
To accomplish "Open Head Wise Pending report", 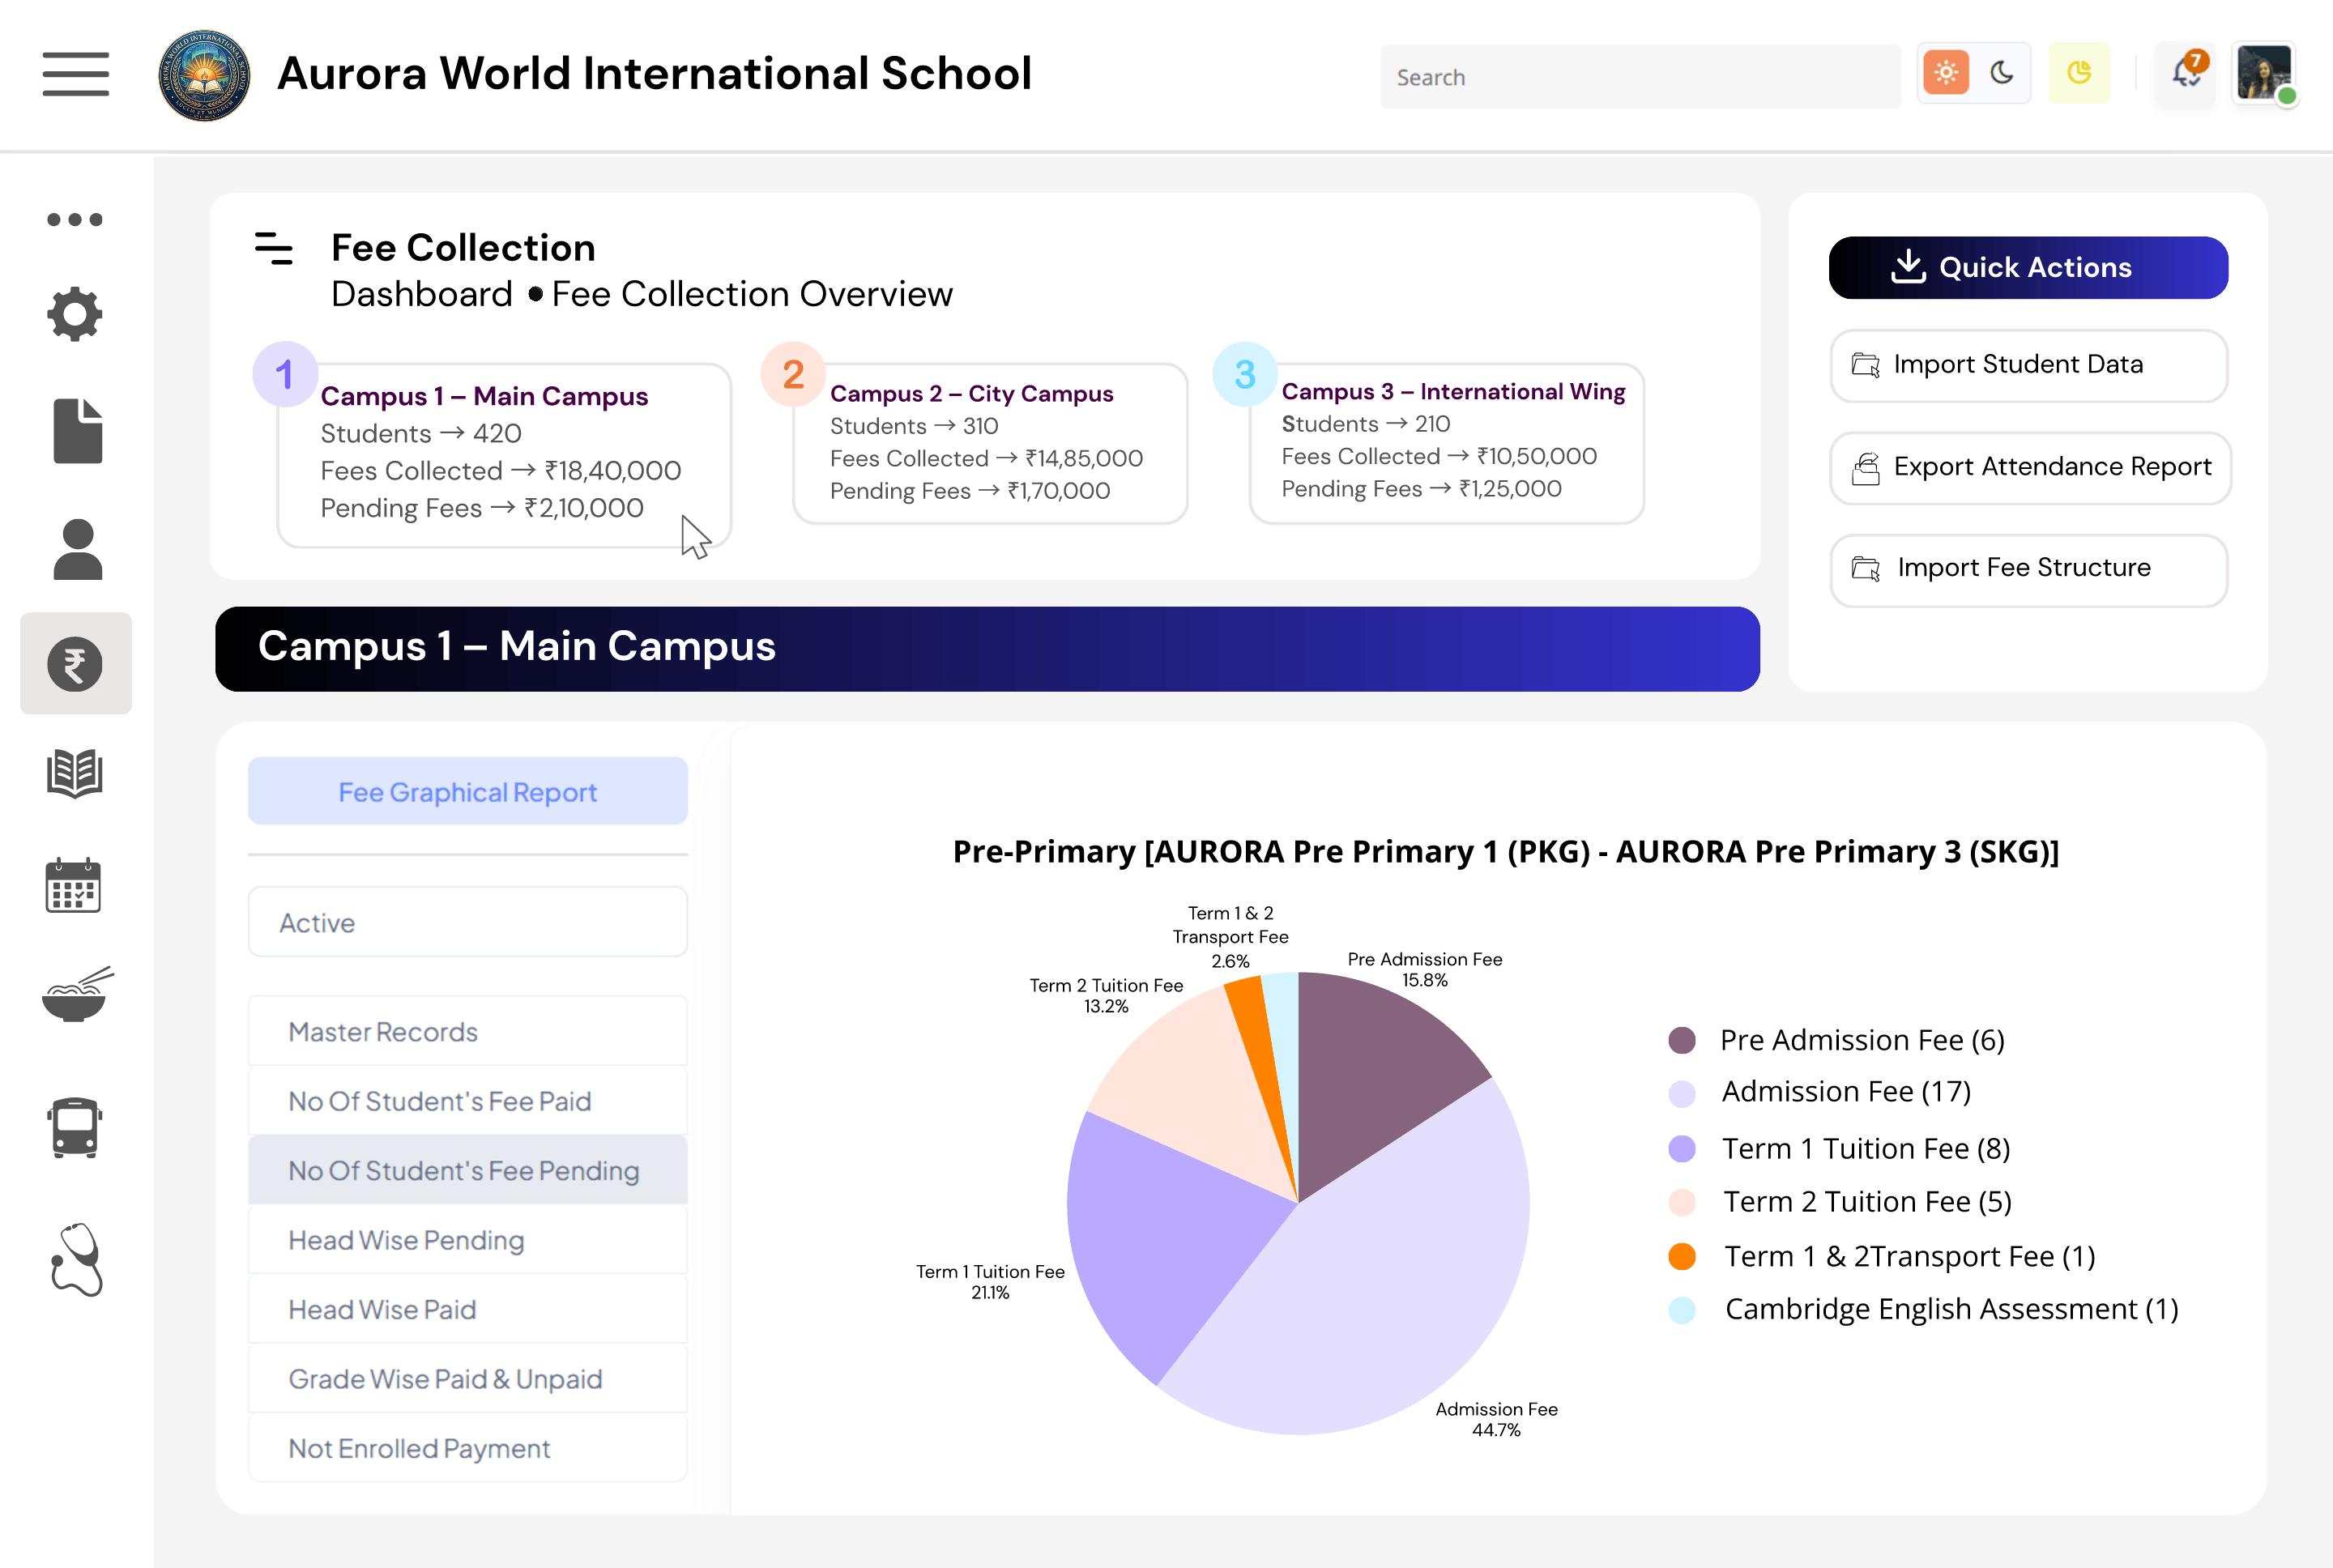I will (x=467, y=1240).
